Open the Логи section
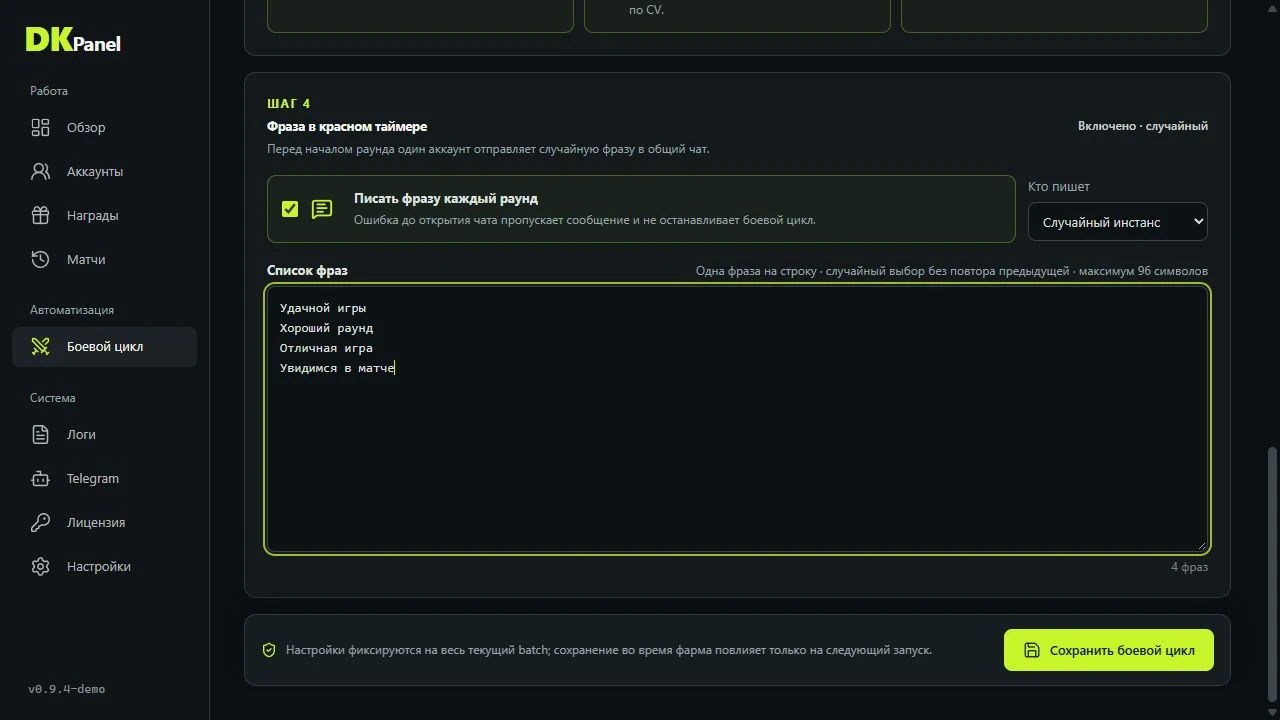The image size is (1280, 720). (104, 434)
